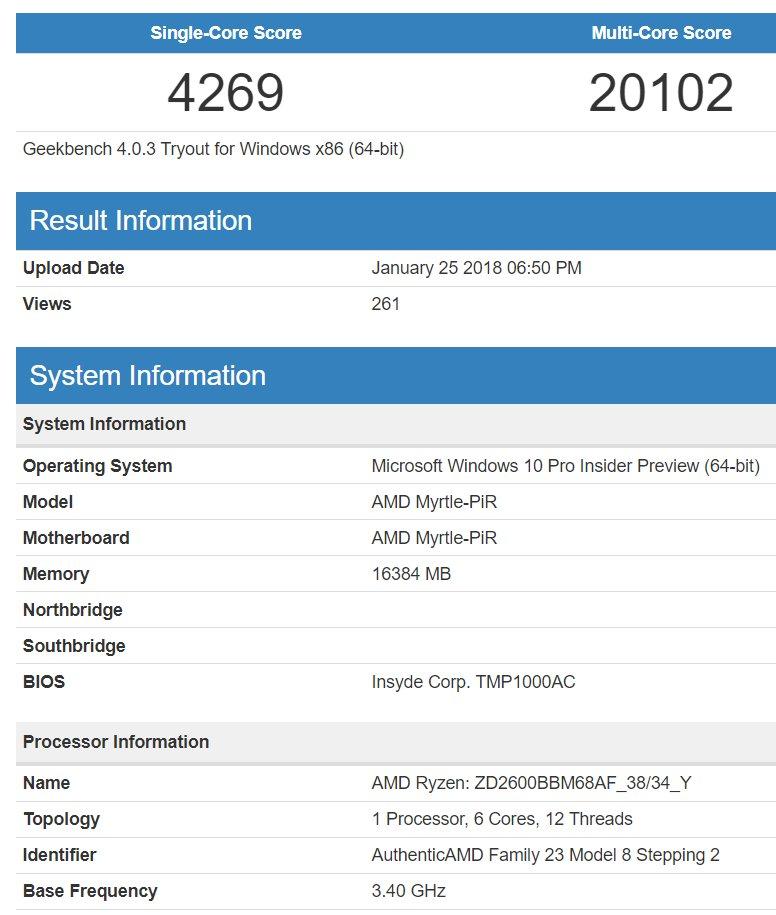Click the Geekbench 4.0.3 Tryout version text
776x915 pixels.
213,149
